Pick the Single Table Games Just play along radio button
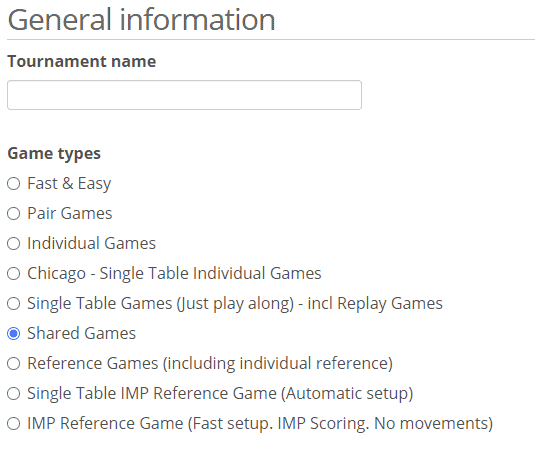The width and height of the screenshot is (535, 458). pyautogui.click(x=14, y=304)
